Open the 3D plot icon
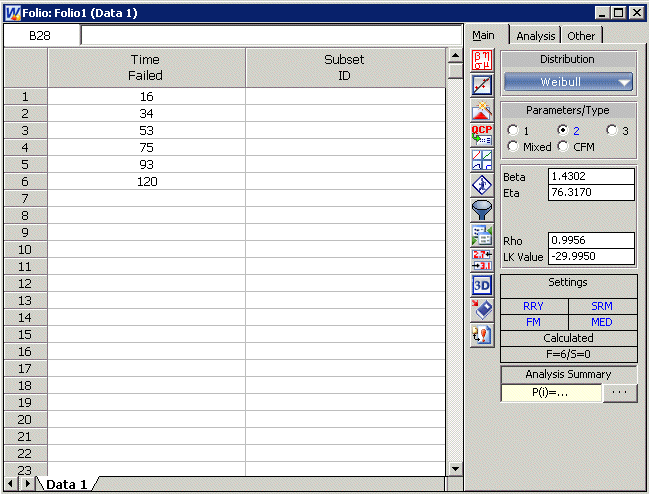649x494 pixels. (x=482, y=285)
